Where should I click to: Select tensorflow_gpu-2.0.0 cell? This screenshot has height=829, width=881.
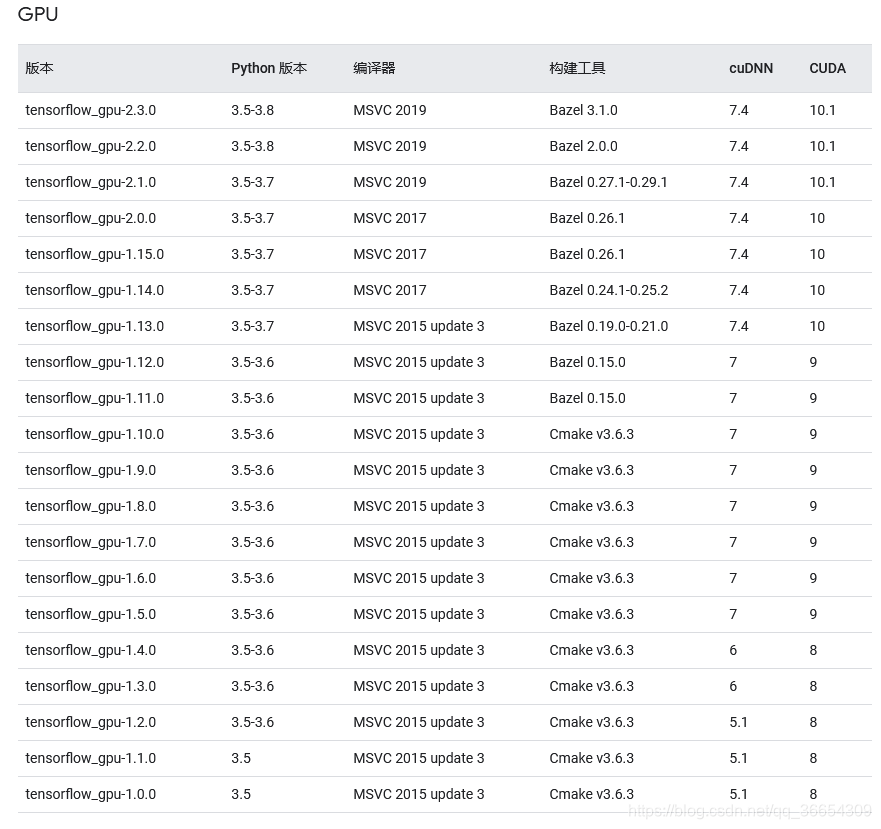(90, 219)
